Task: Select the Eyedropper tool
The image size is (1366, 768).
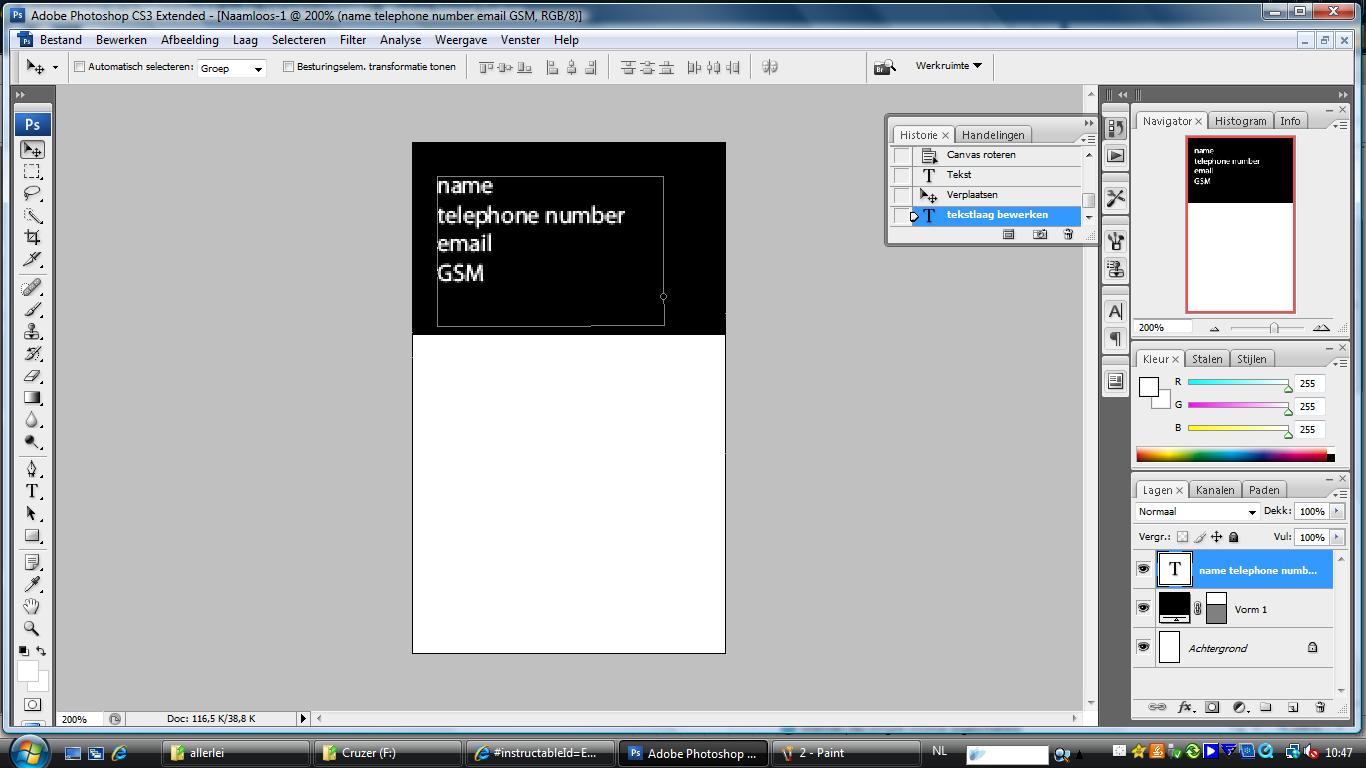Action: (x=32, y=585)
